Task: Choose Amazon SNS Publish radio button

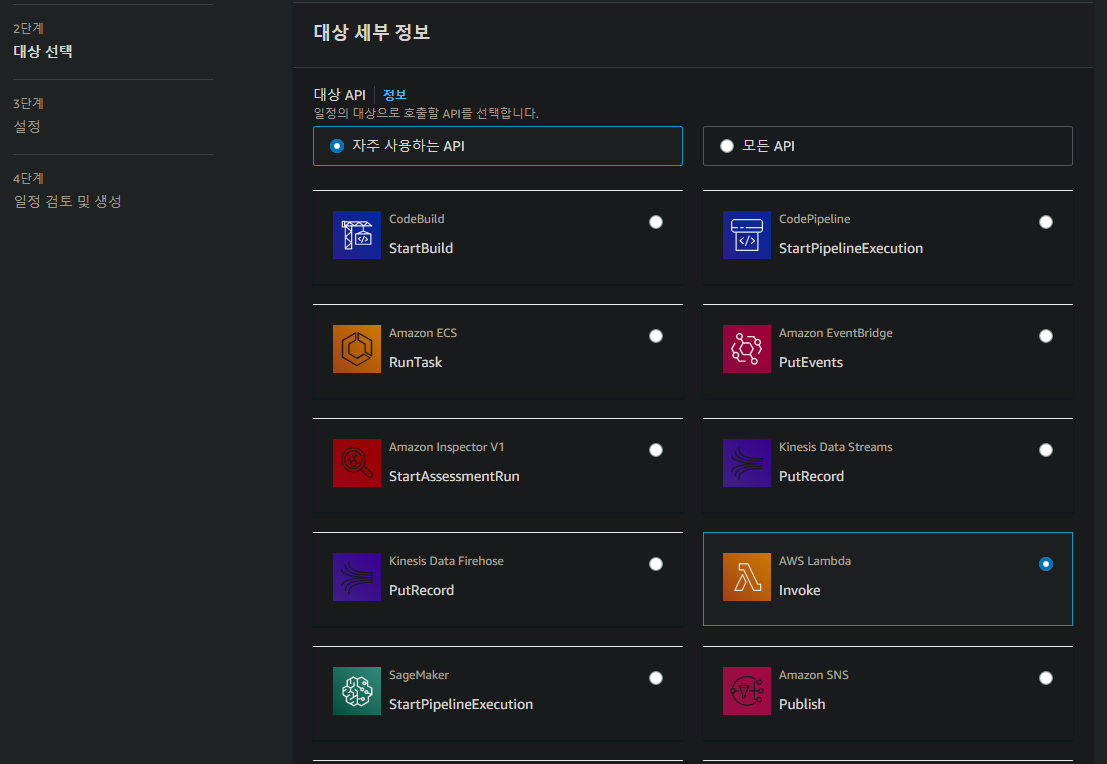Action: (x=1046, y=678)
